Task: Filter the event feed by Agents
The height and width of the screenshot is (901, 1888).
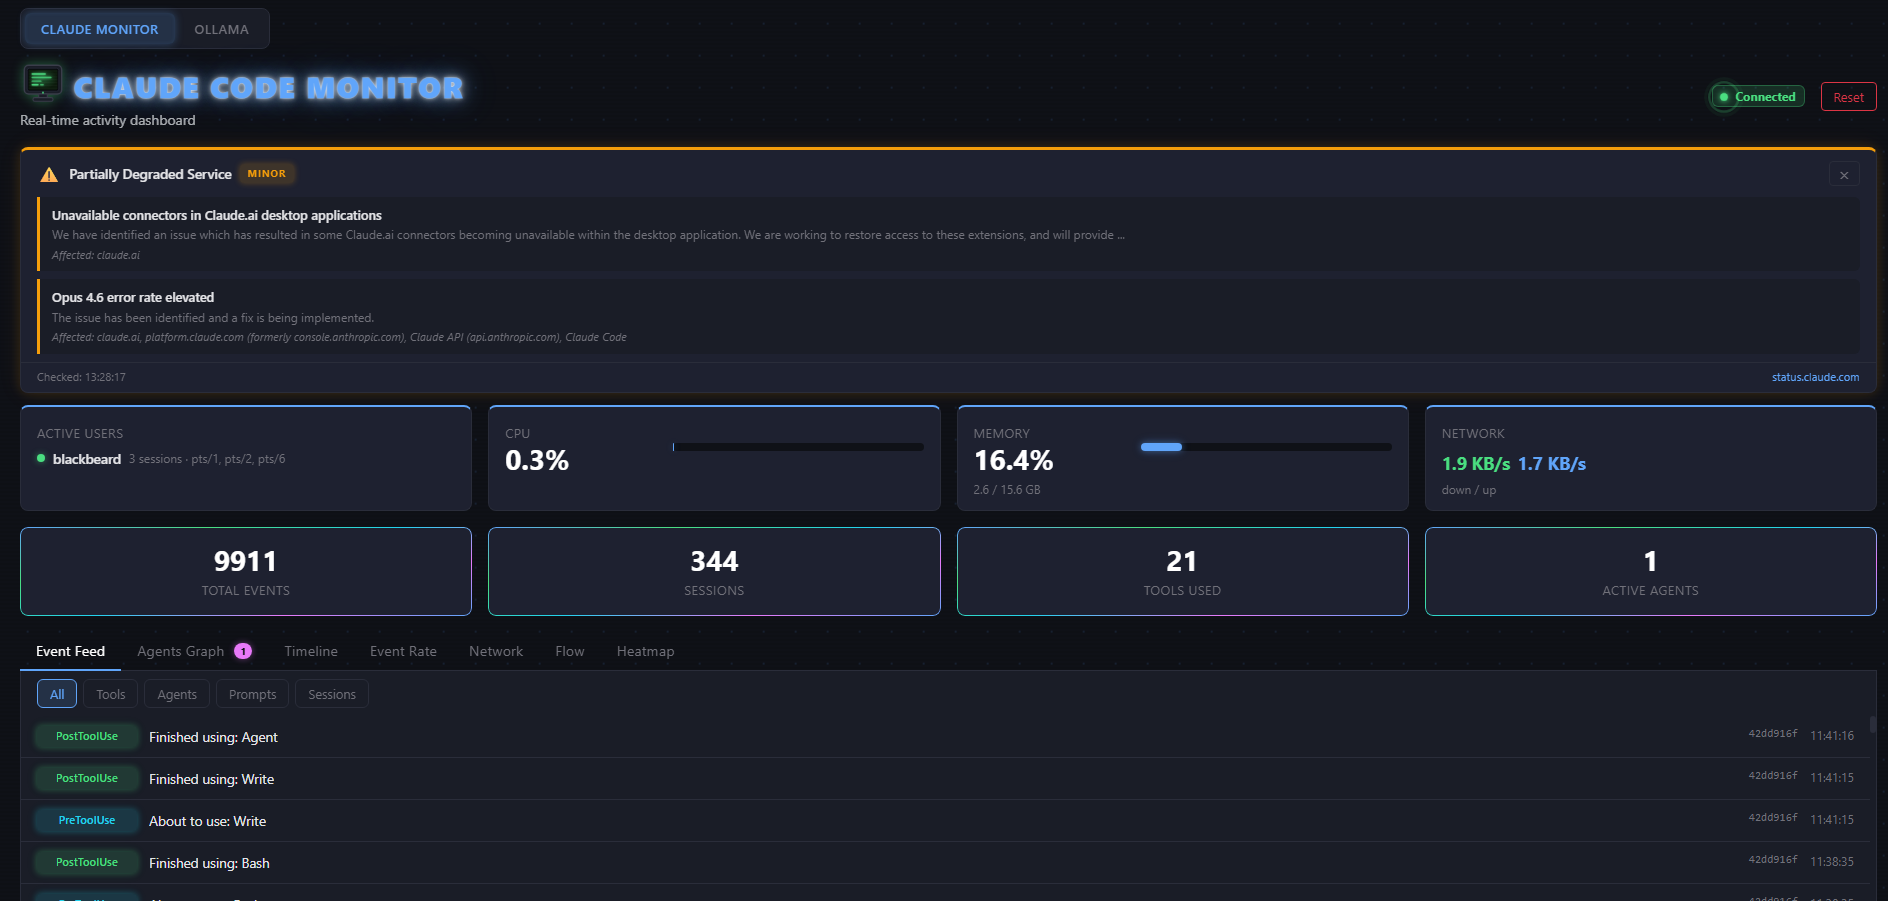Action: click(x=177, y=694)
